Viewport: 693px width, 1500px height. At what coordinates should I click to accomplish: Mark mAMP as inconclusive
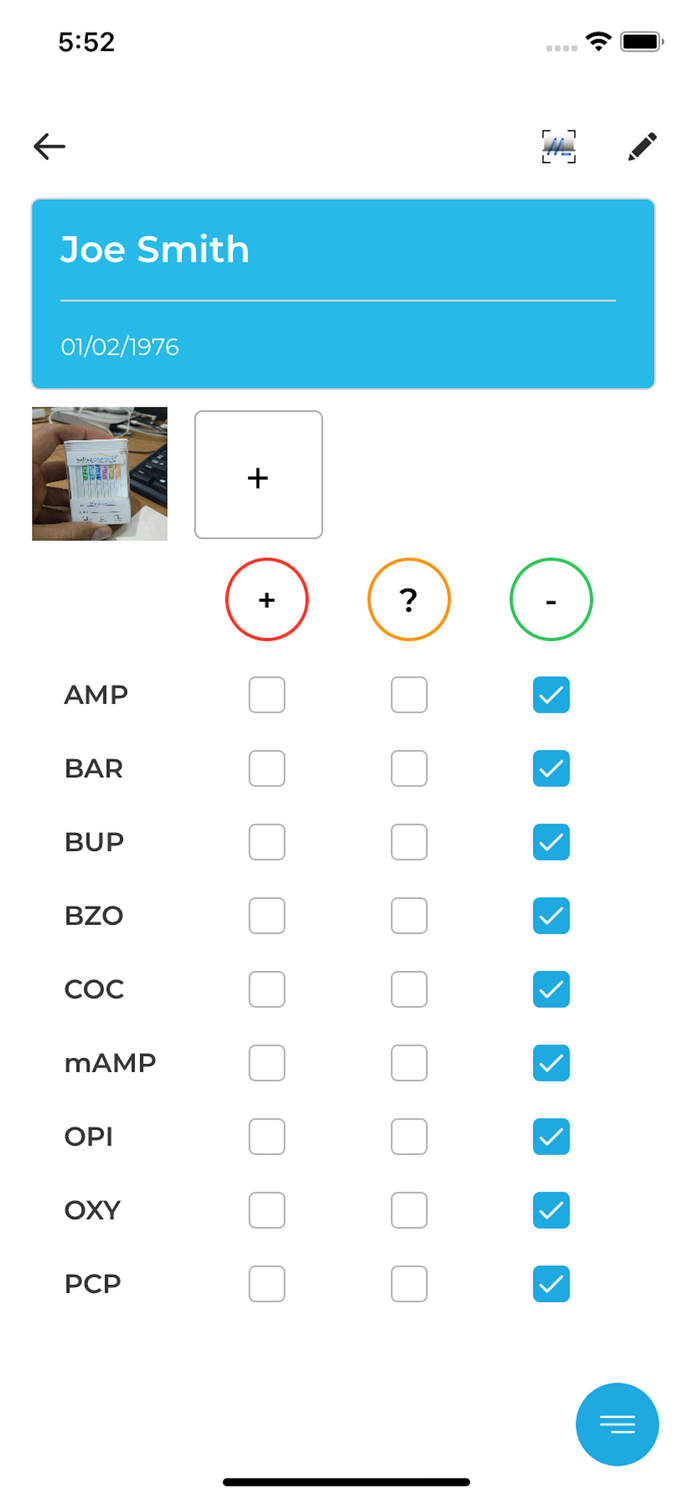pos(409,1062)
